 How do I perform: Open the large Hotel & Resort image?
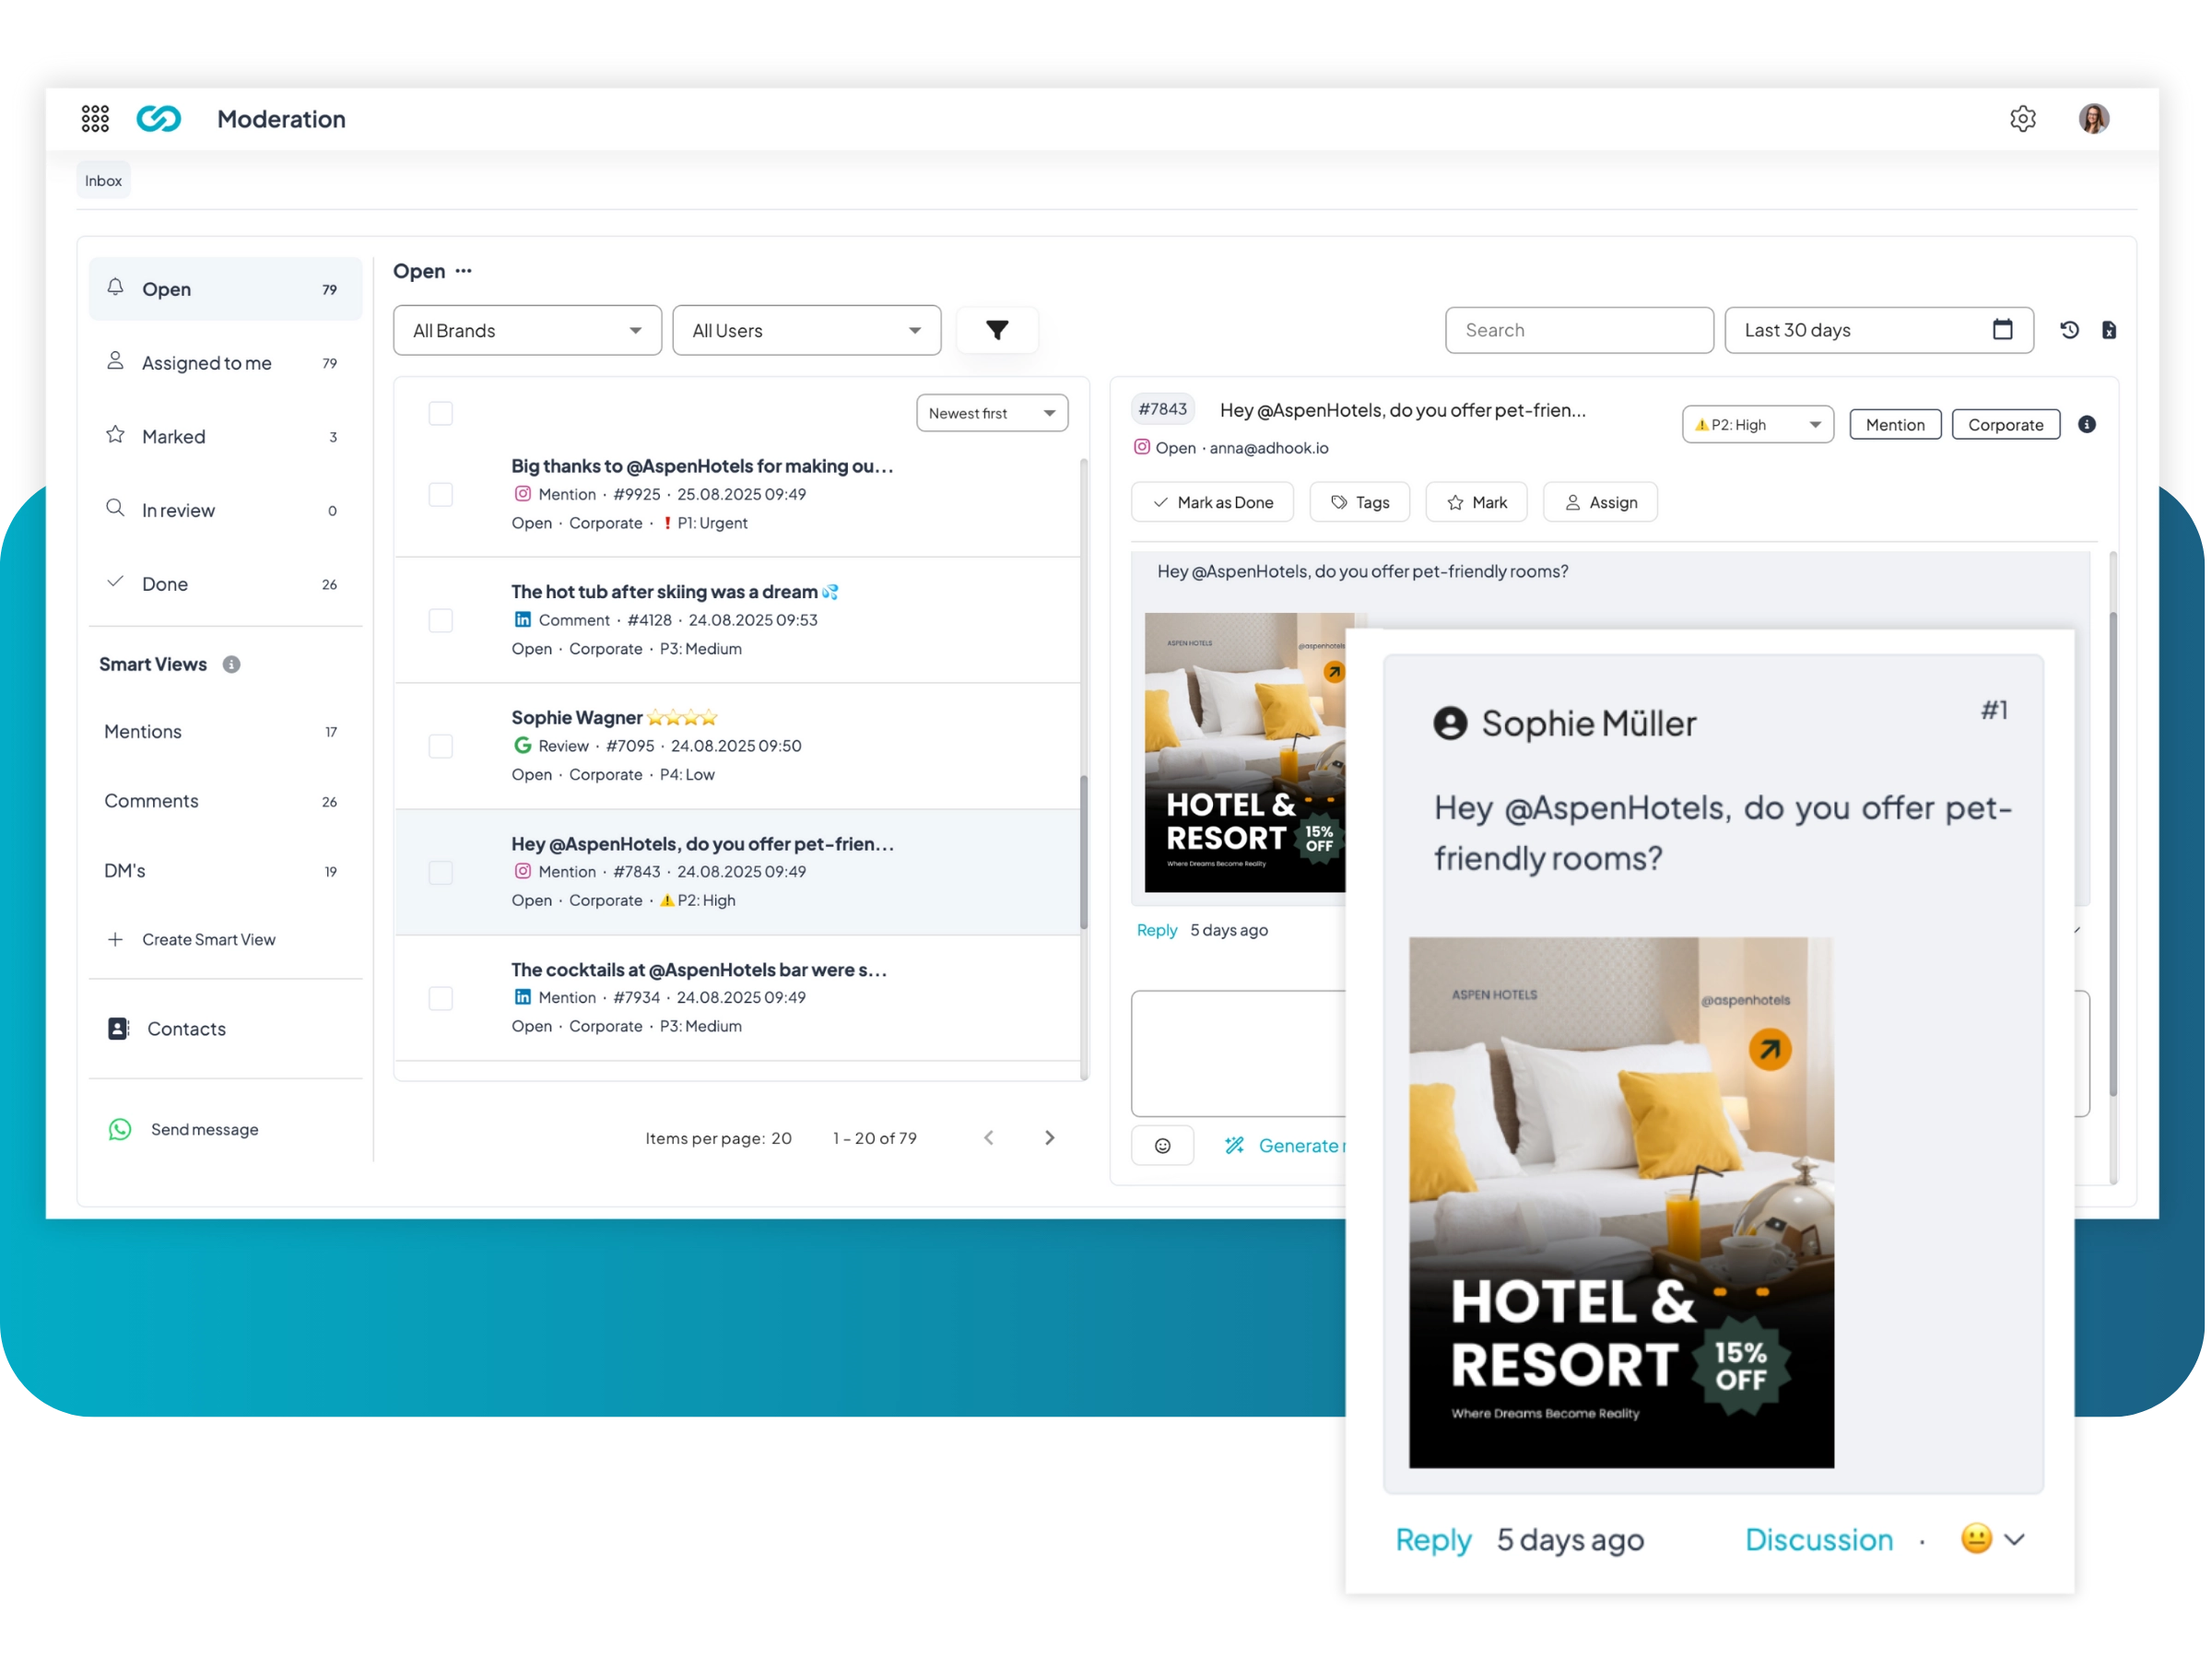(1622, 1204)
